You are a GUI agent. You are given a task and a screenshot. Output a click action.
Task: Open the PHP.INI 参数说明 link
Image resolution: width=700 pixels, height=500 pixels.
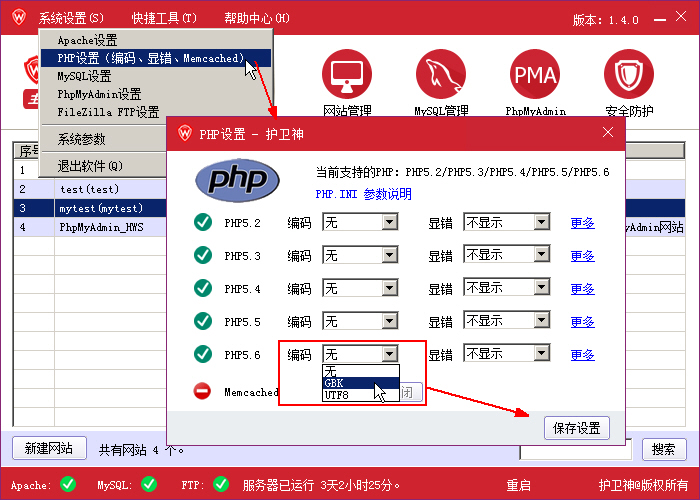click(x=363, y=194)
